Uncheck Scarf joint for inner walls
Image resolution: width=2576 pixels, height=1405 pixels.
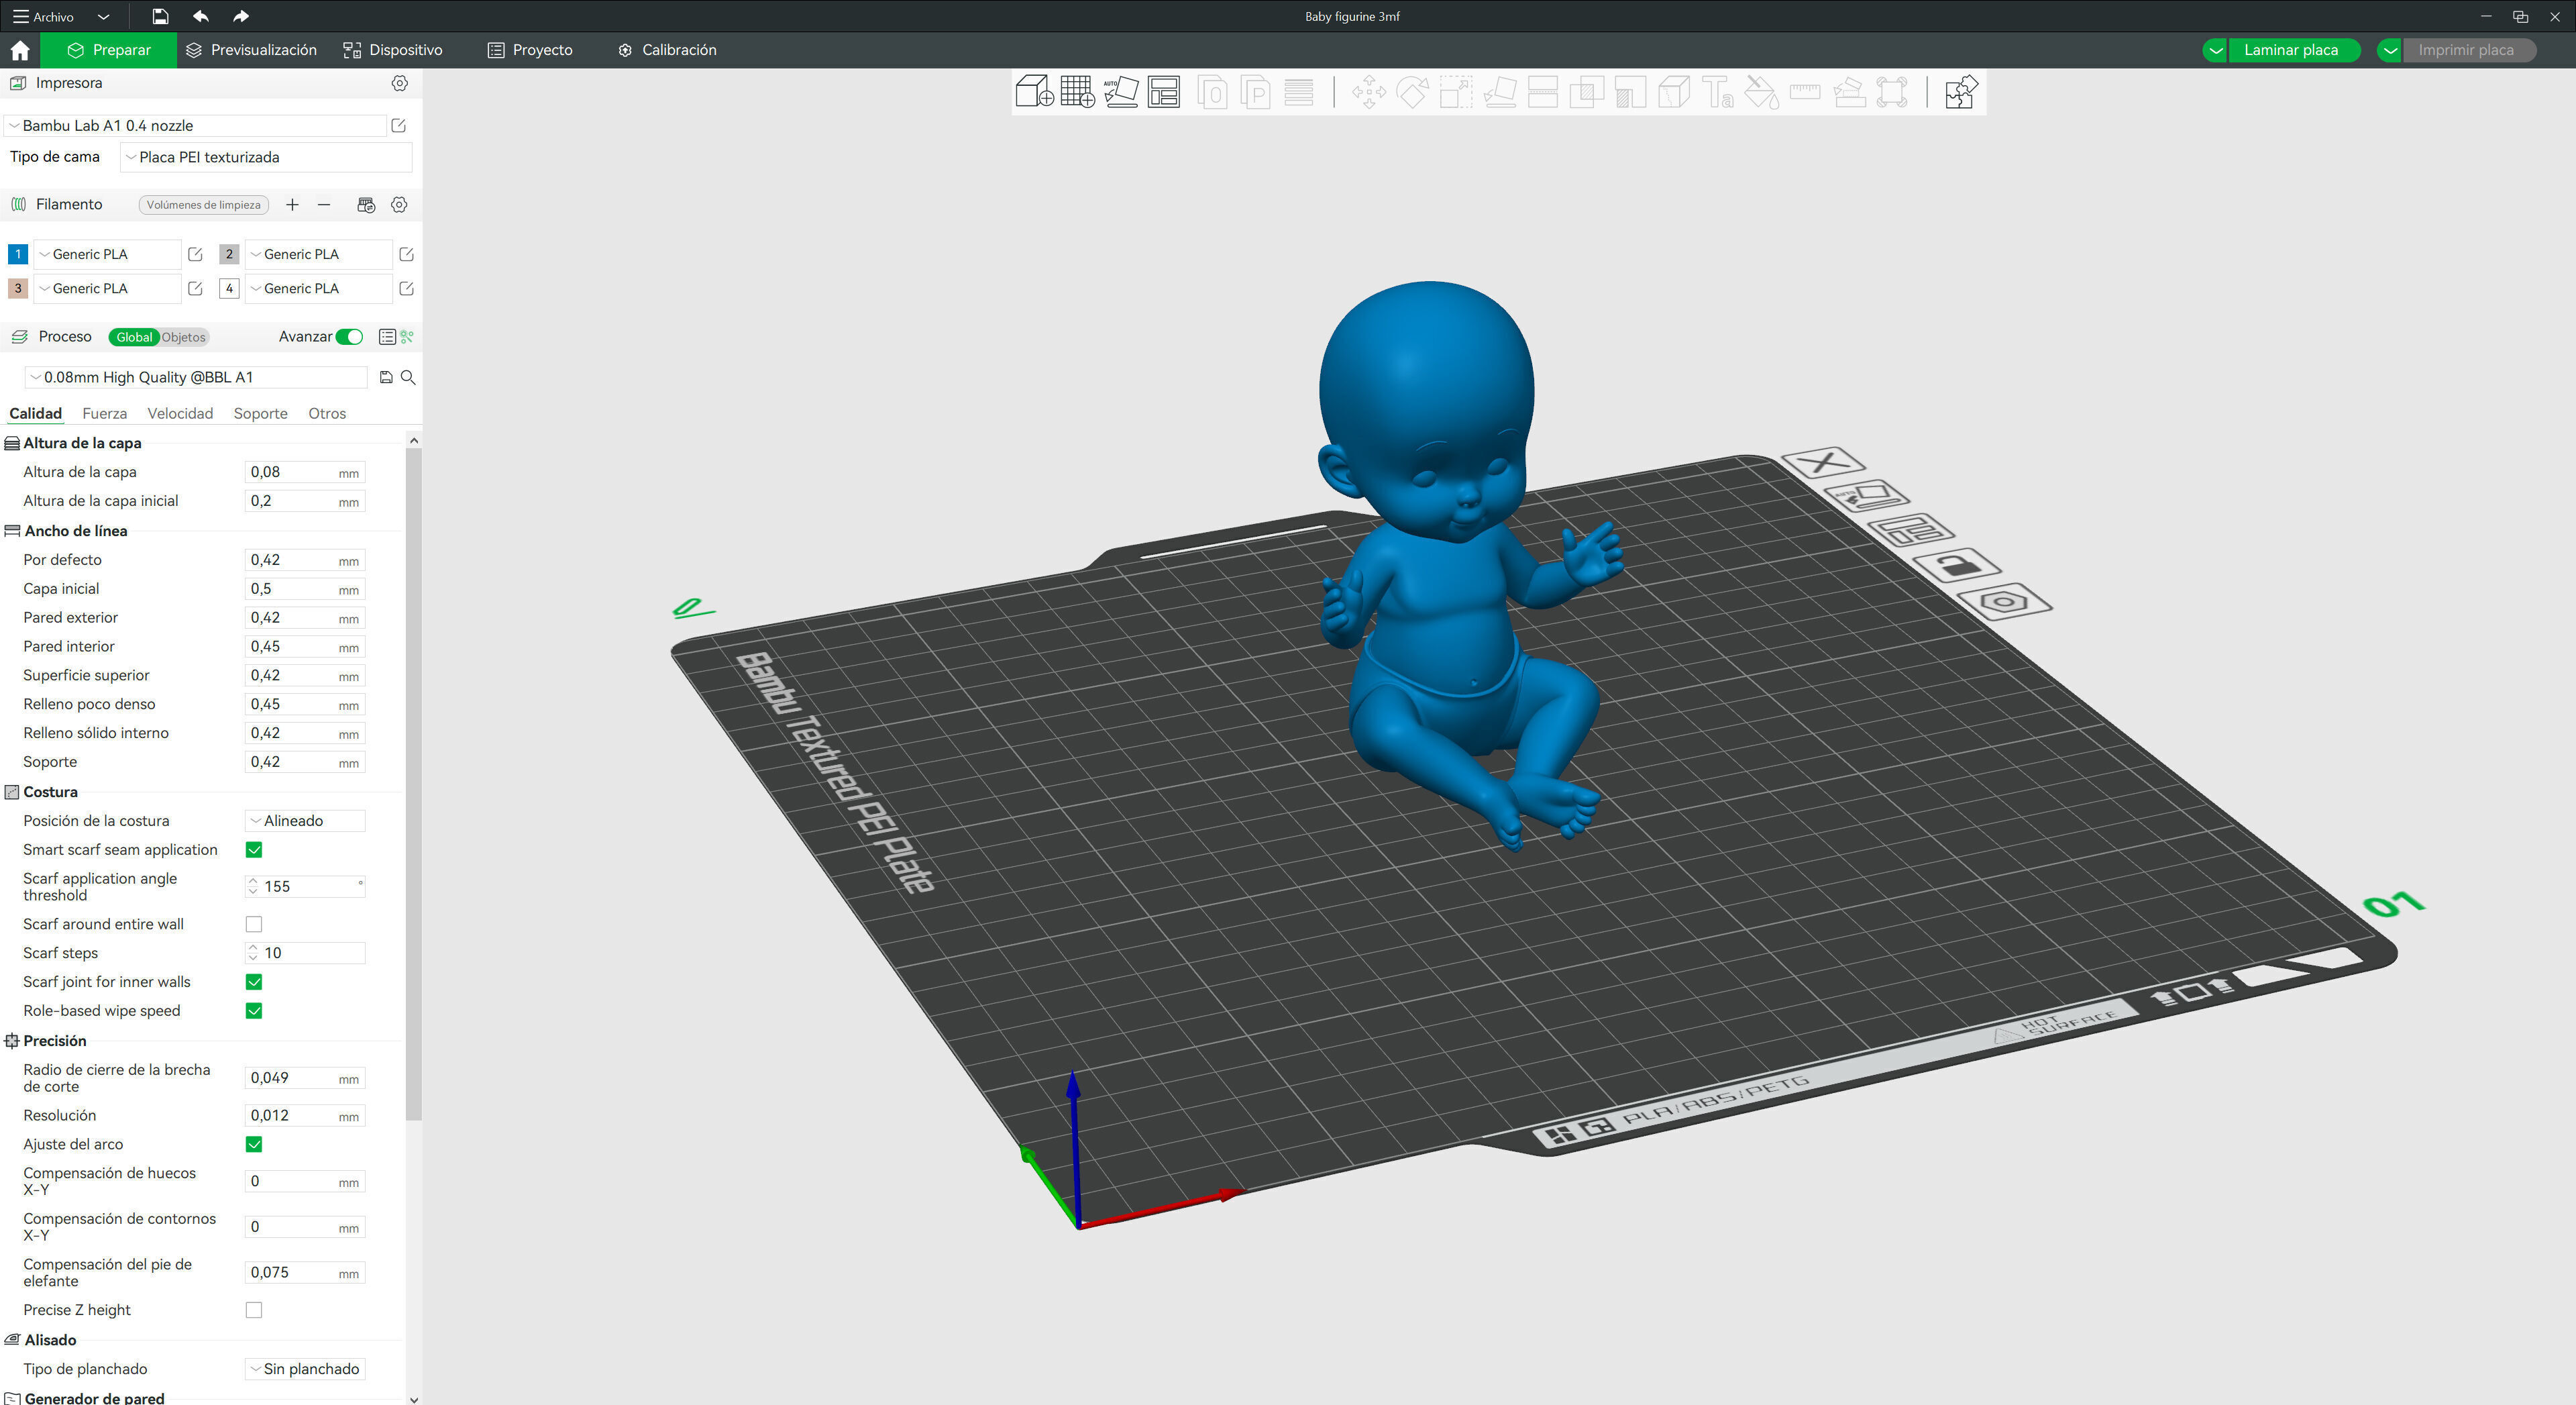click(254, 982)
